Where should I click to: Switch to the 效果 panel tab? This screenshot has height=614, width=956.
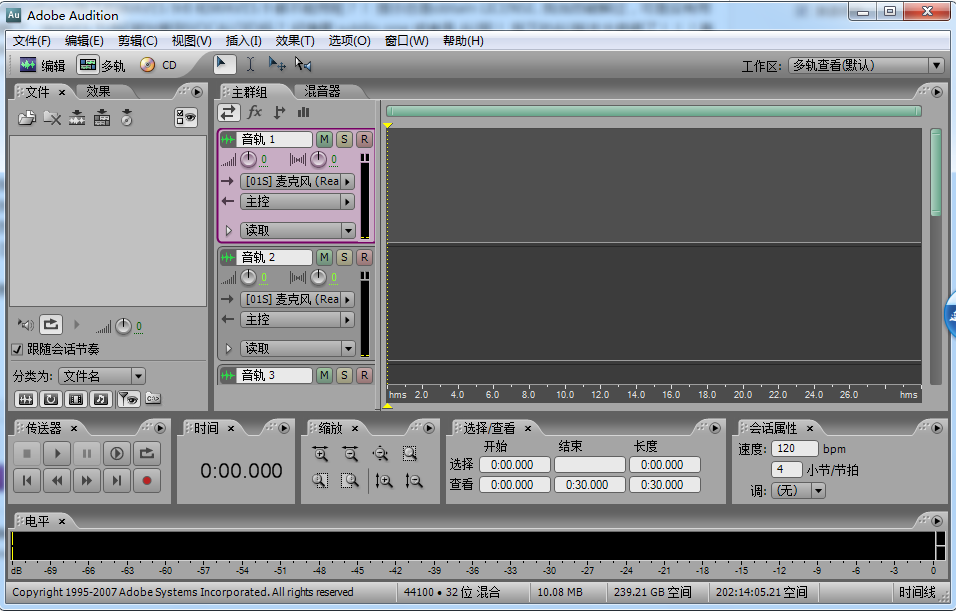click(98, 91)
